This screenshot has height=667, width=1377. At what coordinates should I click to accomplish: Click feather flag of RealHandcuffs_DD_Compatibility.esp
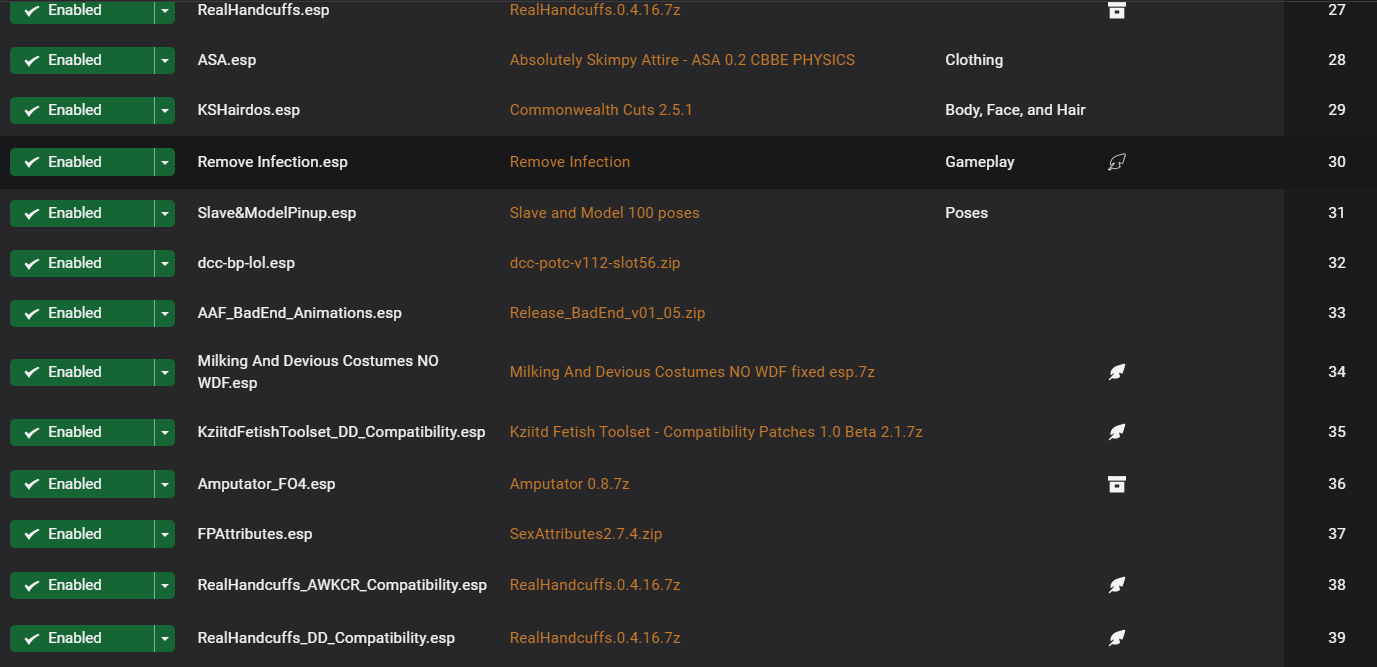pyautogui.click(x=1117, y=638)
